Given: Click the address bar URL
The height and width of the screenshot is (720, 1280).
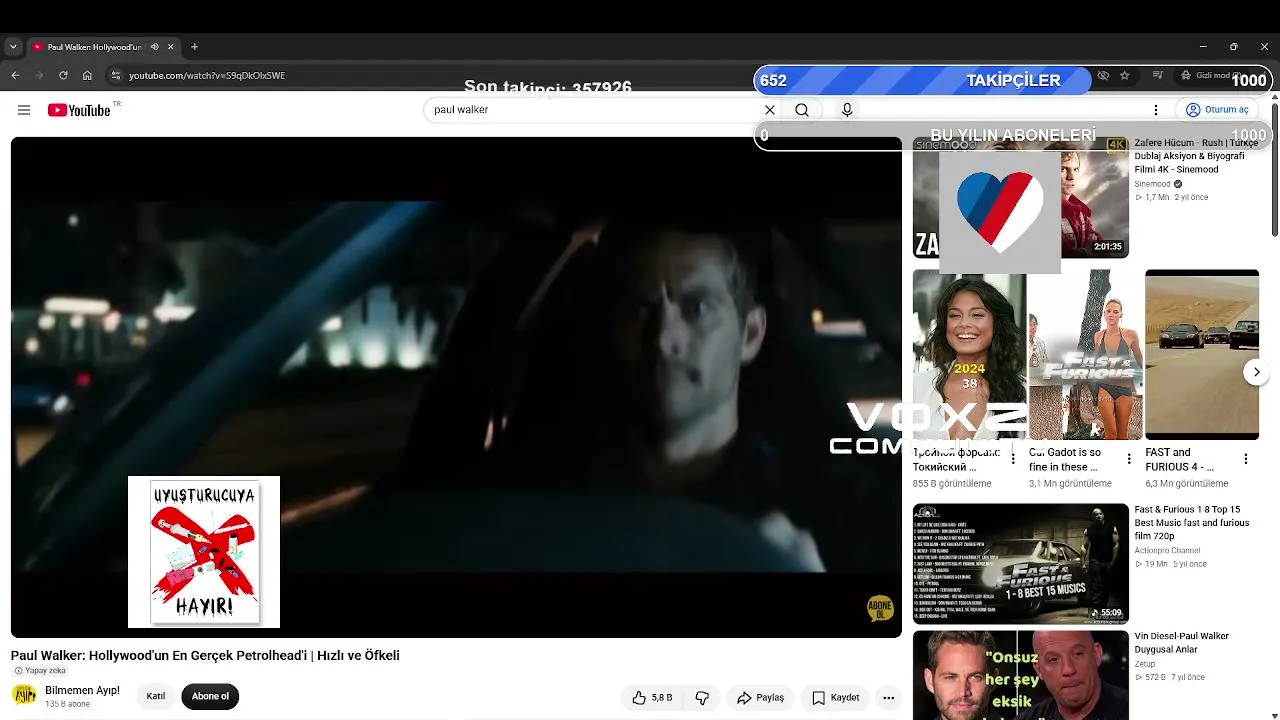Looking at the screenshot, I should 207,75.
